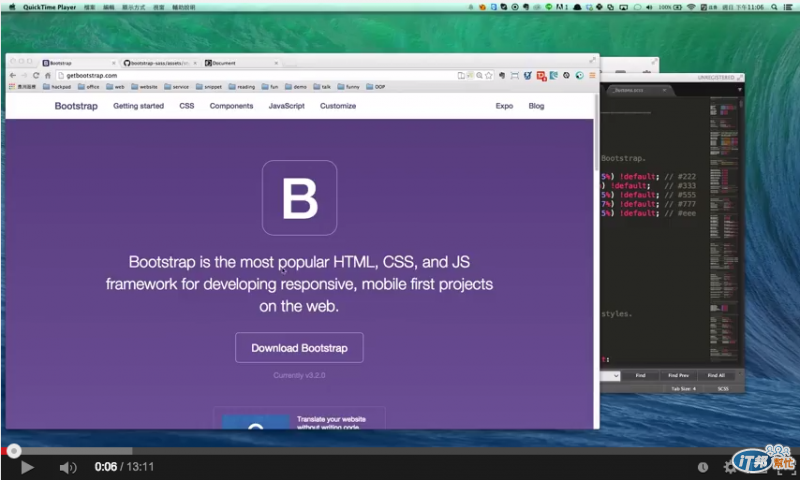
Task: Reload the getbootstrap.com page
Action: tap(36, 75)
